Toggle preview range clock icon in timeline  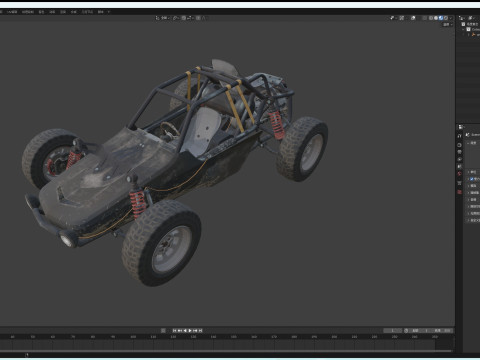click(406, 330)
